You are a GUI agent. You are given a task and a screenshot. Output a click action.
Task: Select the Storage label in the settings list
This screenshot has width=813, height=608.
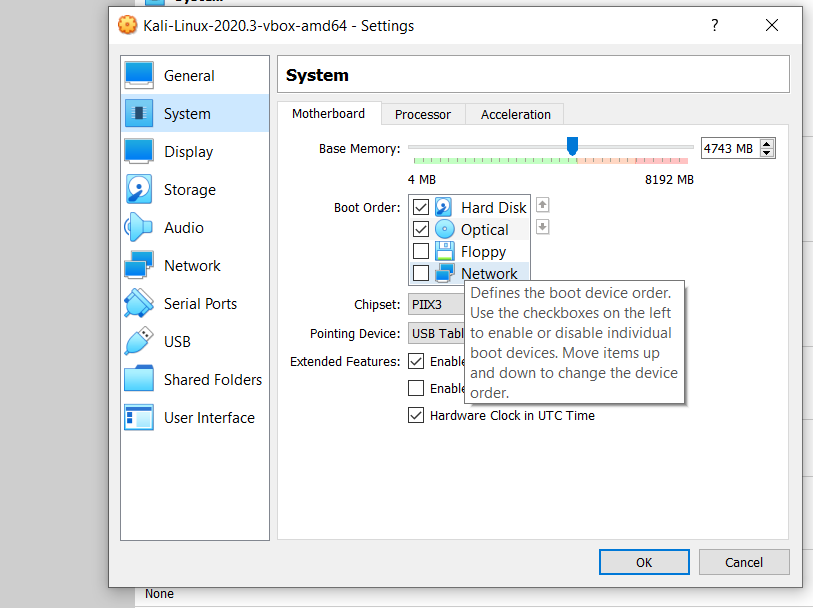tap(190, 190)
